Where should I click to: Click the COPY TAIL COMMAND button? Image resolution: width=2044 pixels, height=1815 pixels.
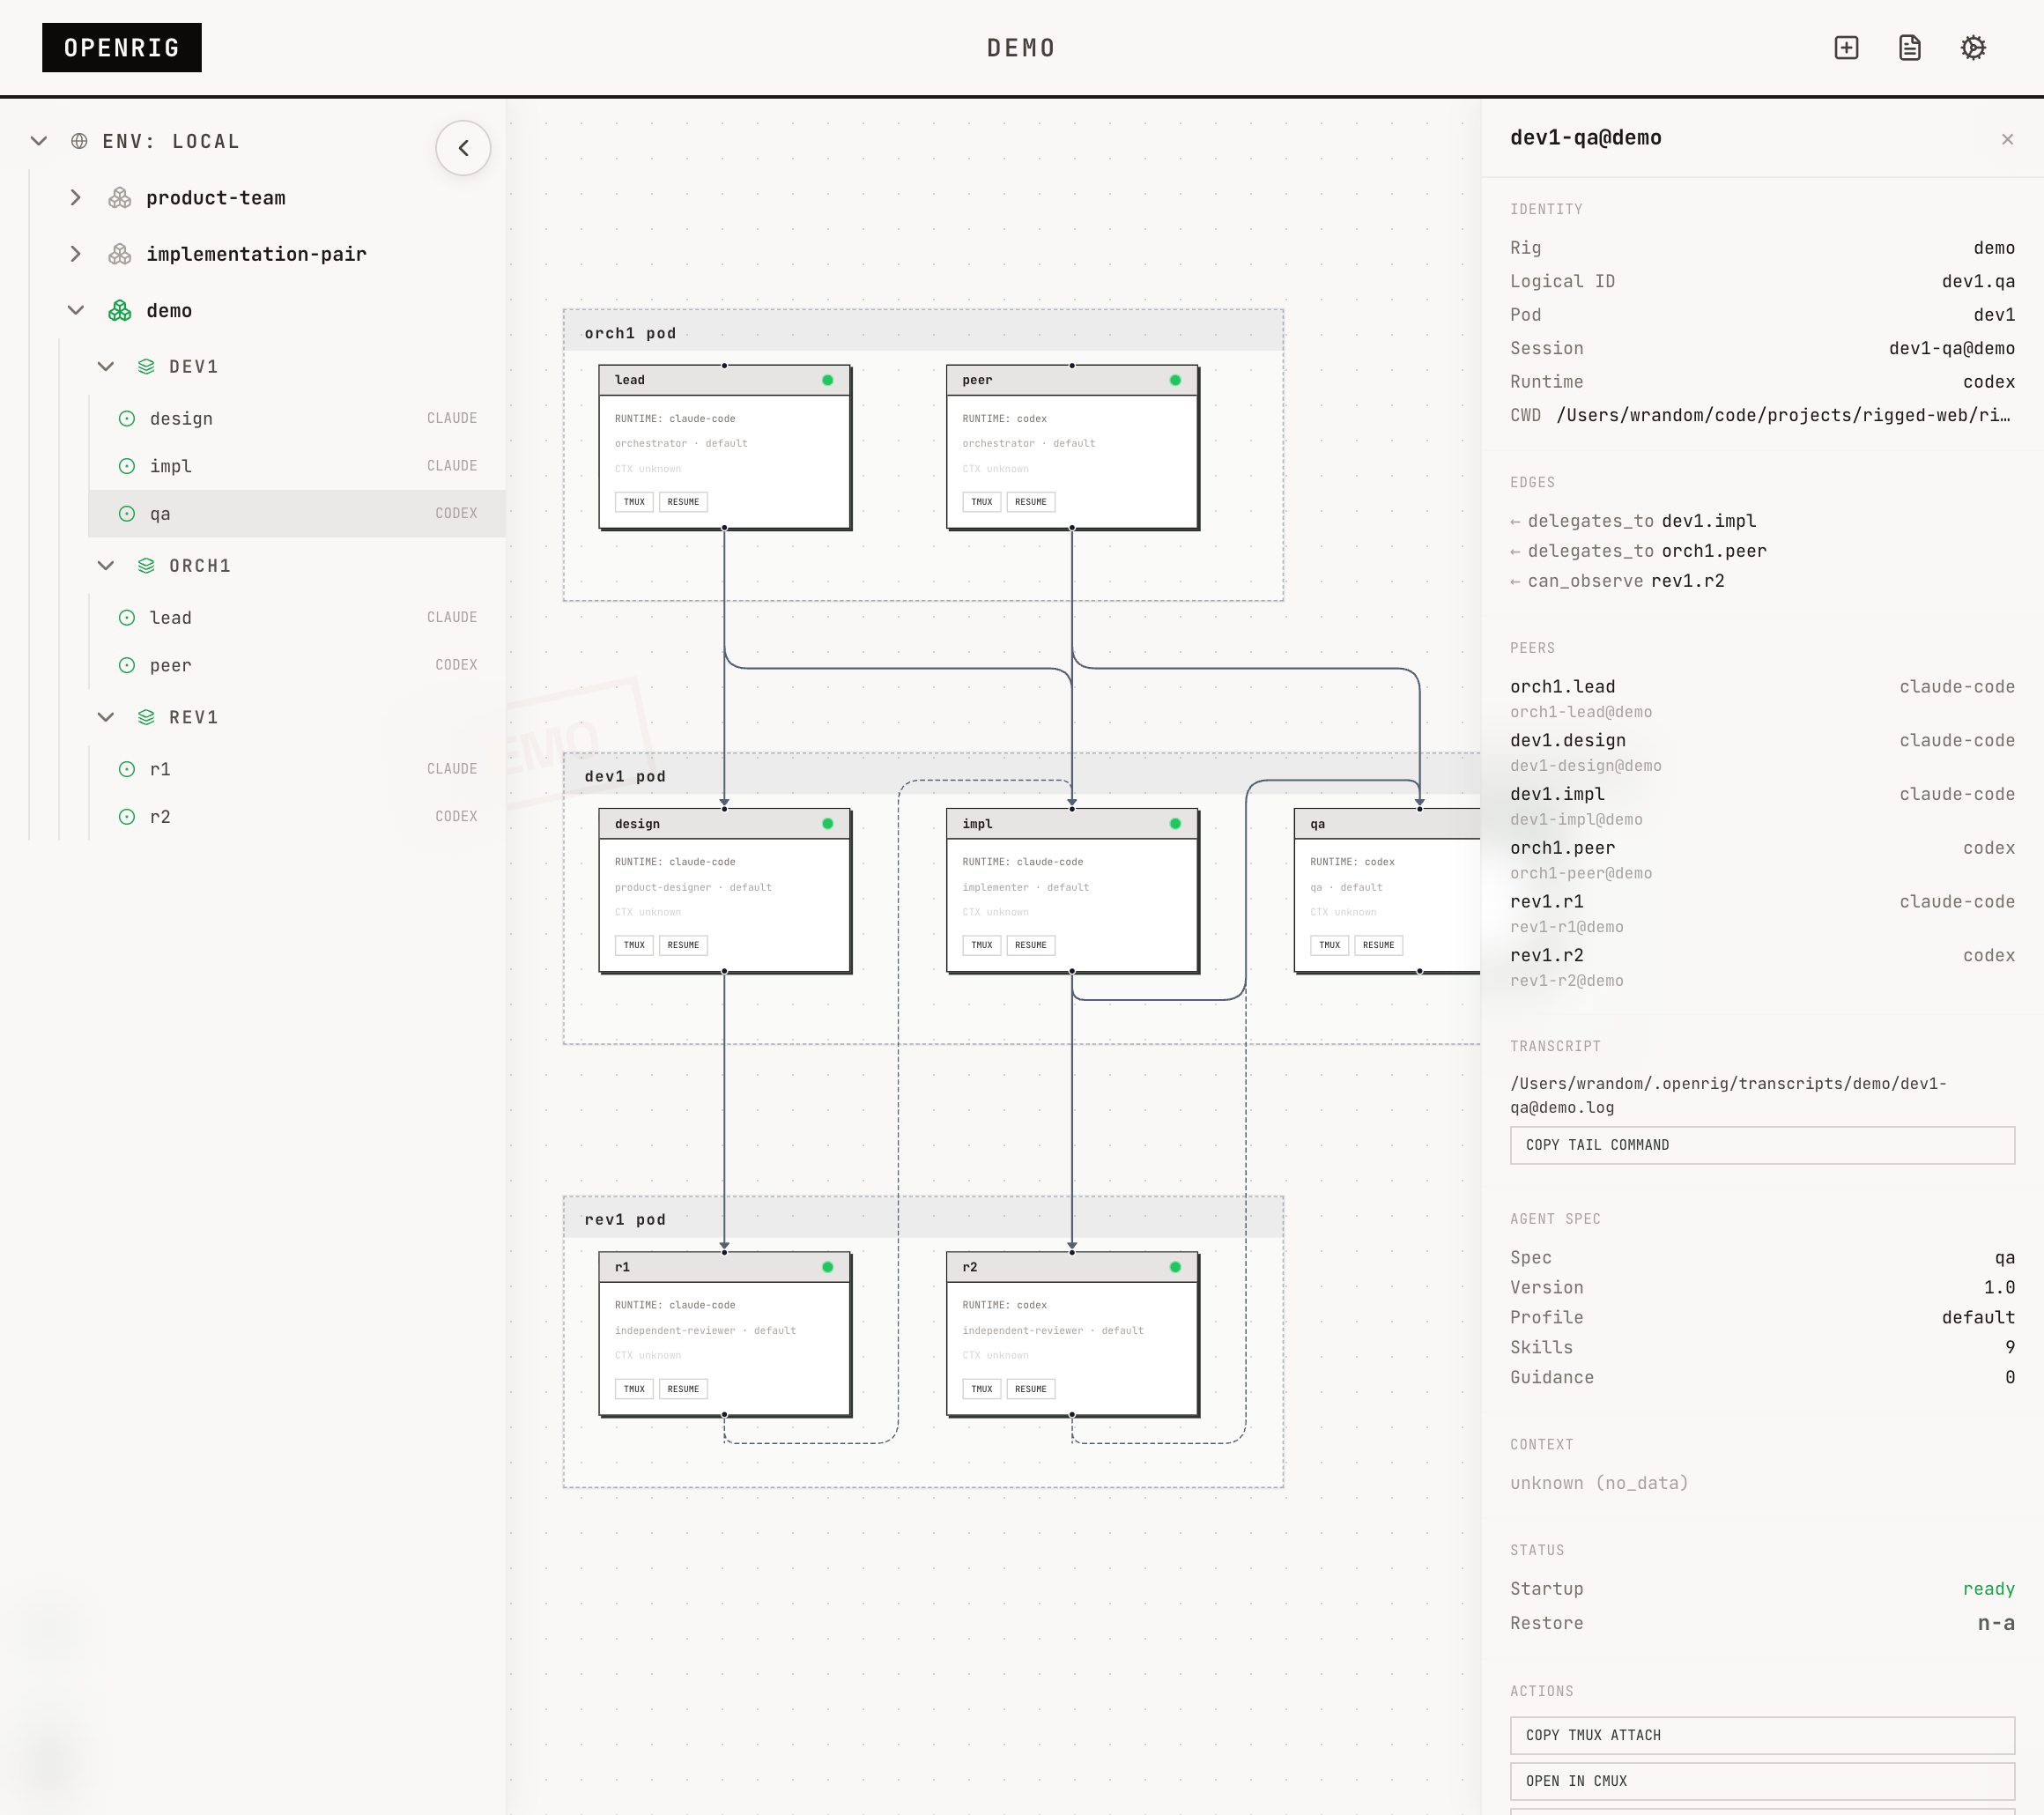(1761, 1145)
